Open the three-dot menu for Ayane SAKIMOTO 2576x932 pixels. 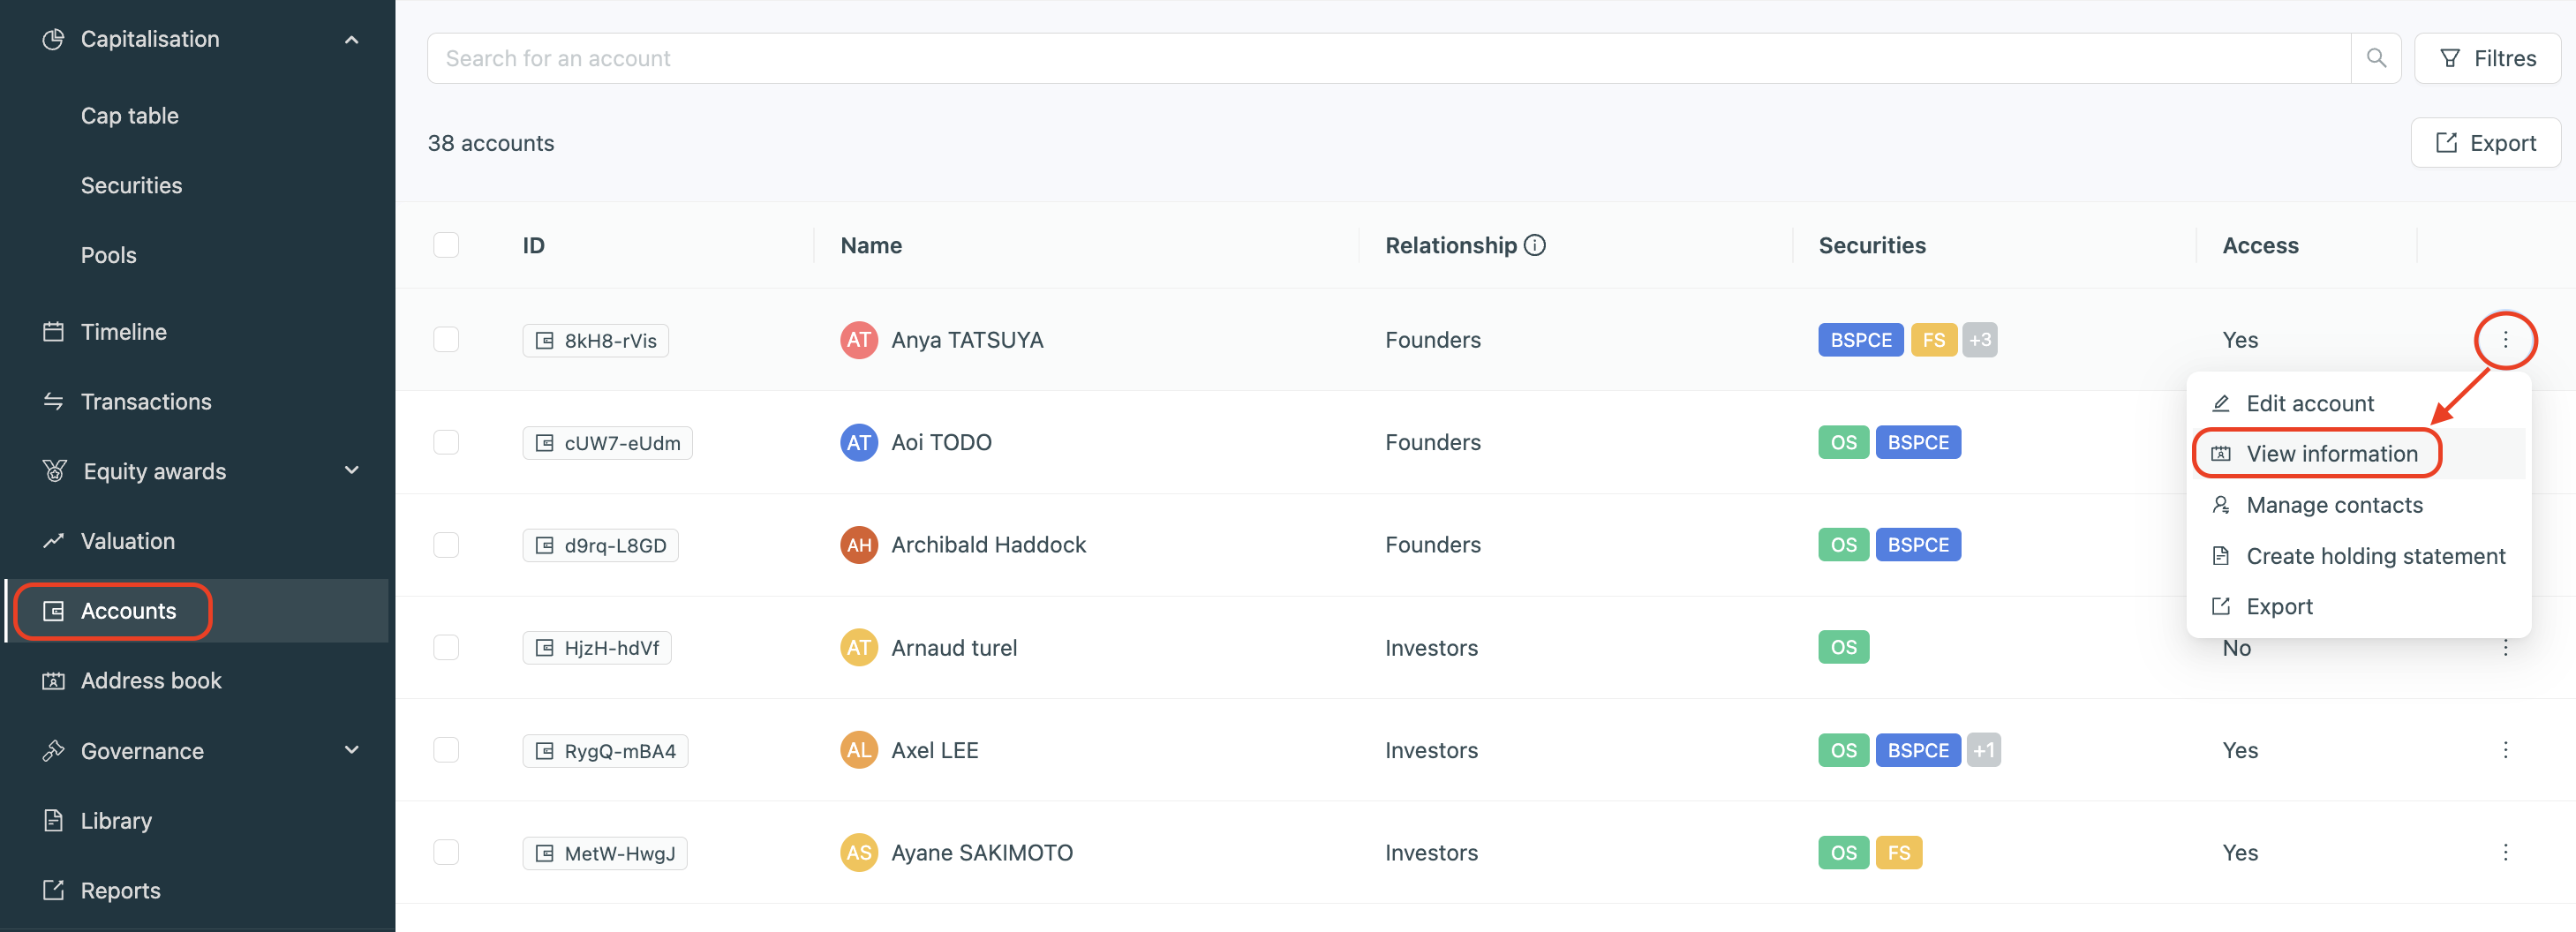pos(2505,852)
